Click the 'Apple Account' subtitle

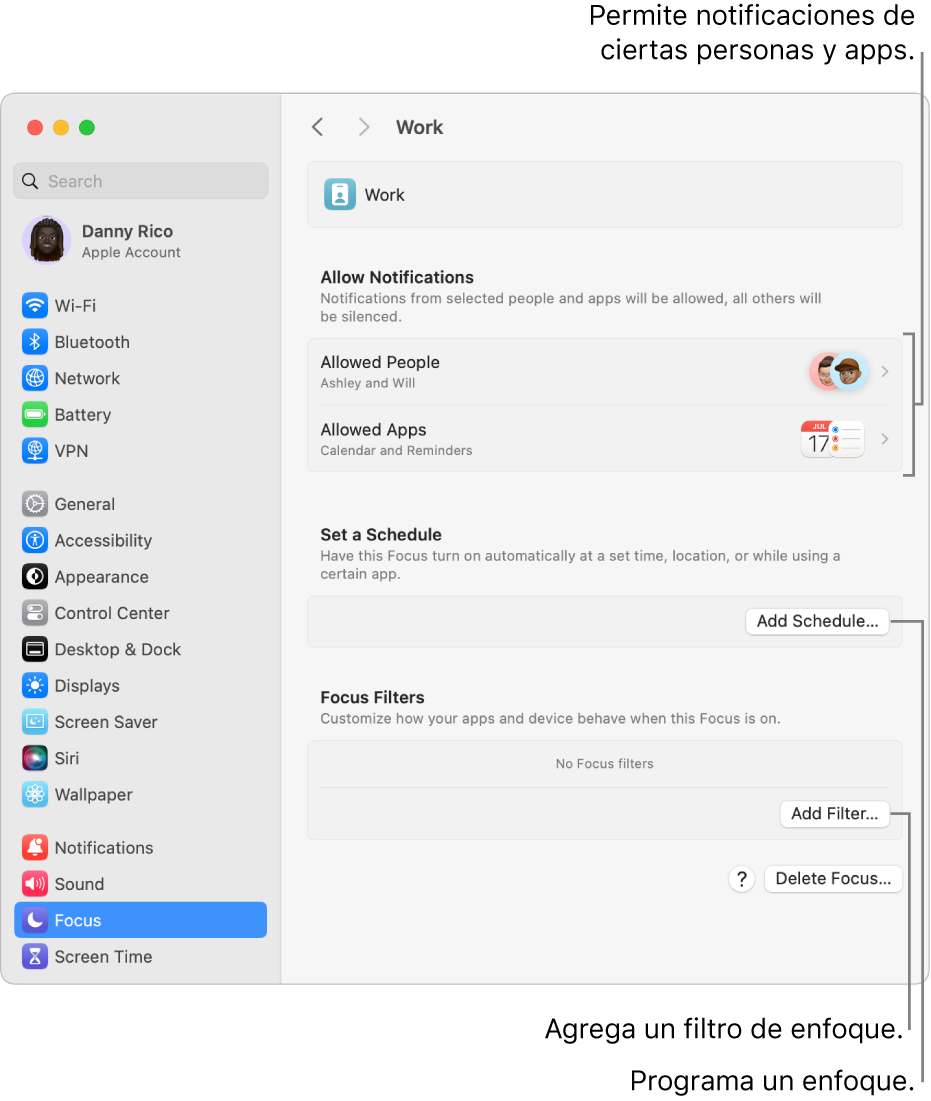click(x=131, y=252)
